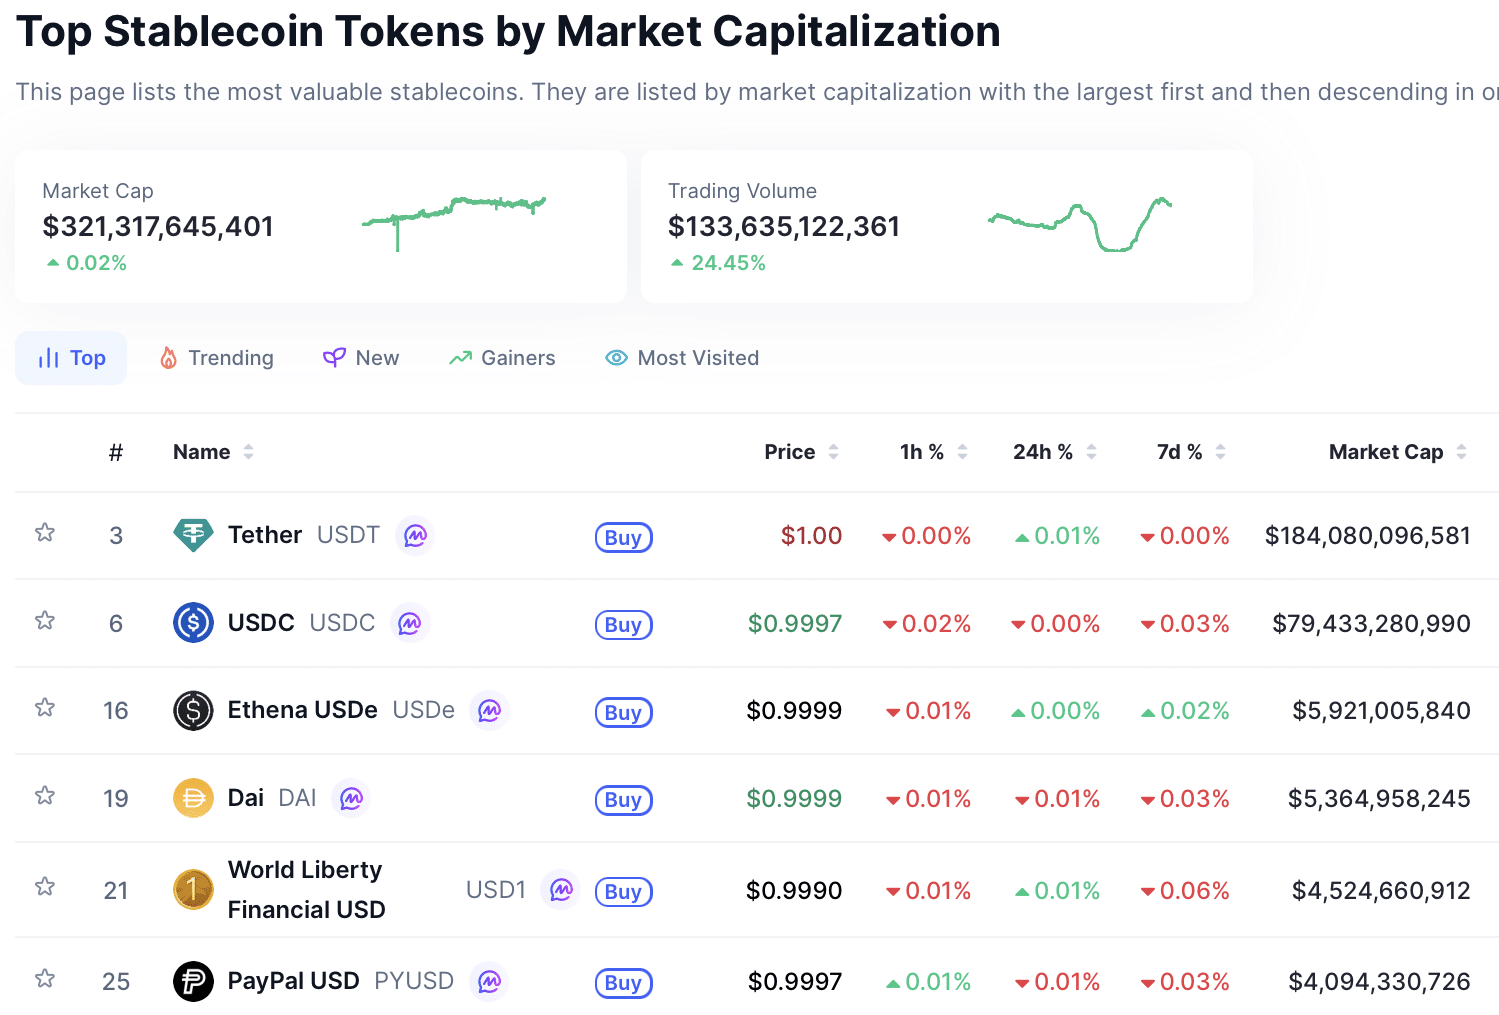Click the flame icon beside Trending
This screenshot has width=1499, height=1015.
coord(168,357)
